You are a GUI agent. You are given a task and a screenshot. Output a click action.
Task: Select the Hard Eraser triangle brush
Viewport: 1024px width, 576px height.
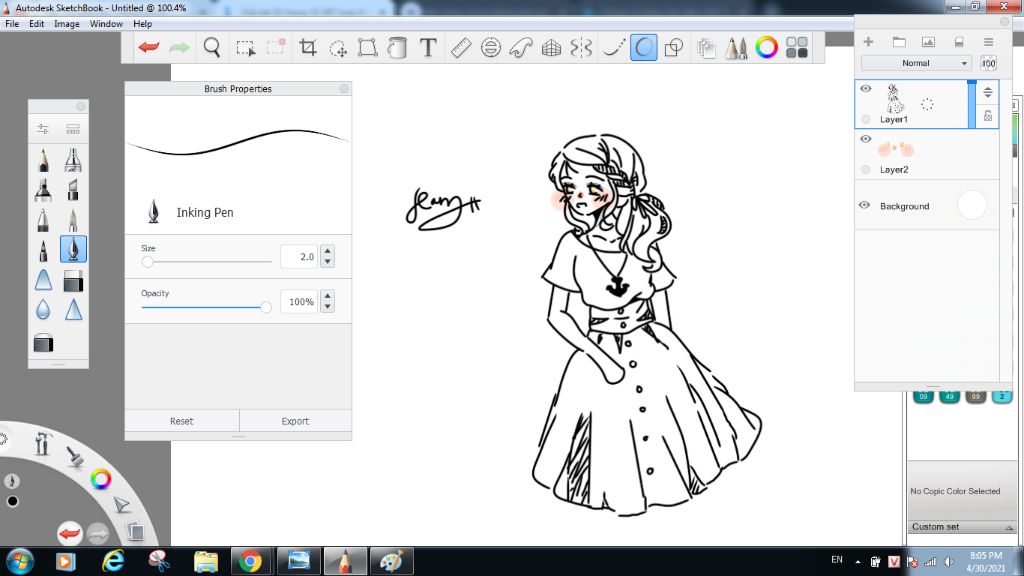43,280
